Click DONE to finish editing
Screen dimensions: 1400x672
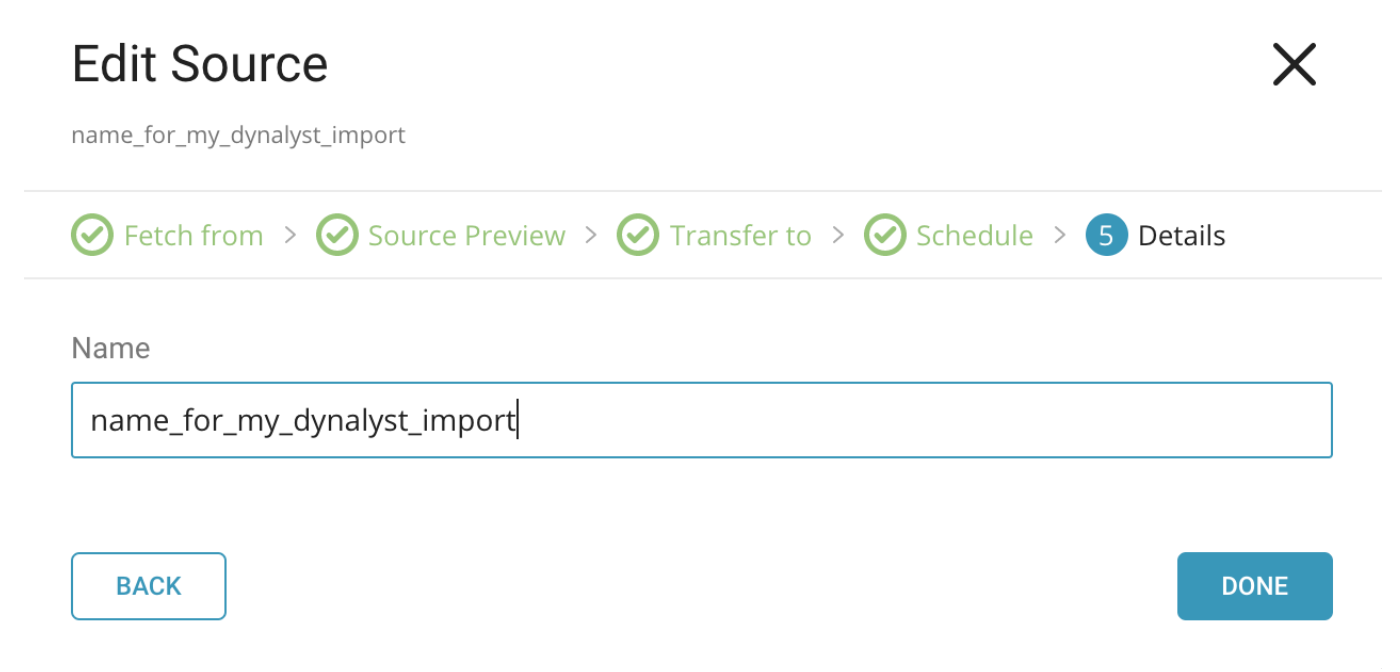(1254, 586)
